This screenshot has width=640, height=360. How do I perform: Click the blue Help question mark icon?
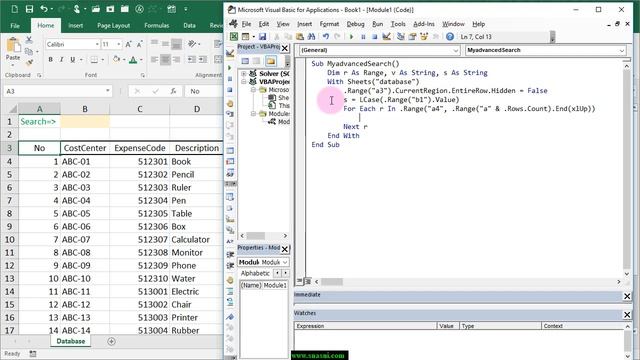coord(450,37)
